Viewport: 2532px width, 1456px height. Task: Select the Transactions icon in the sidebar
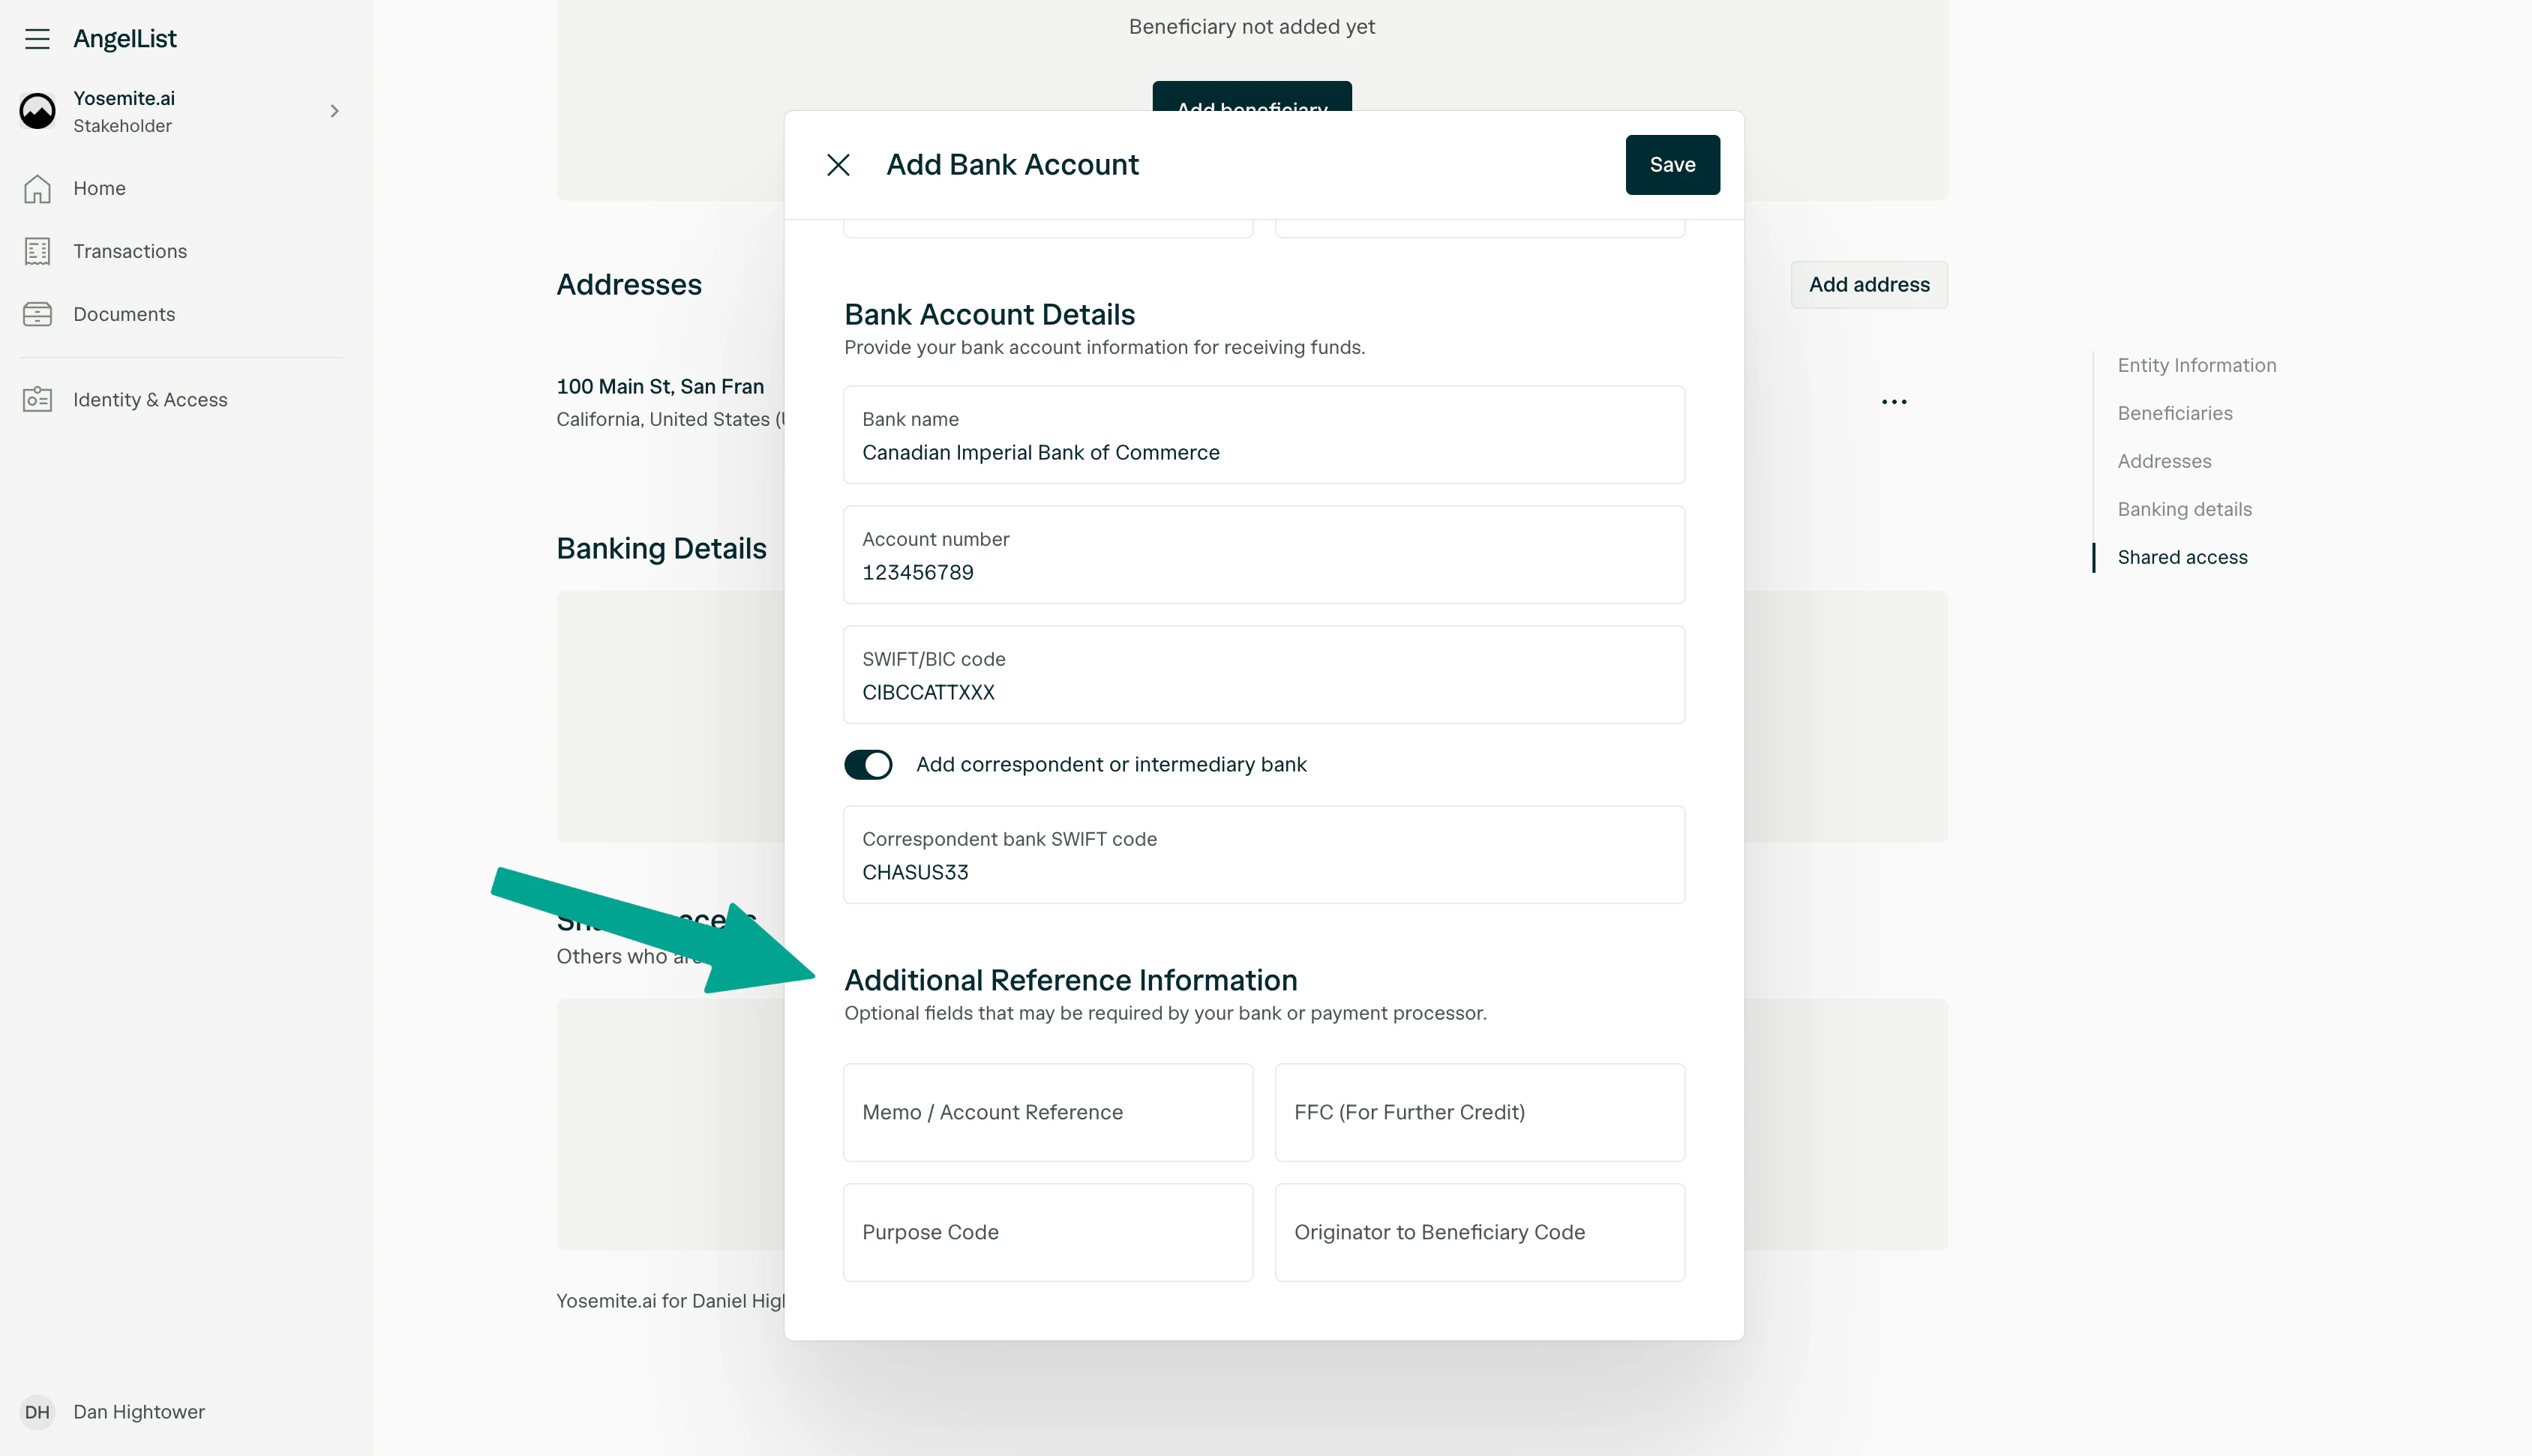[37, 251]
